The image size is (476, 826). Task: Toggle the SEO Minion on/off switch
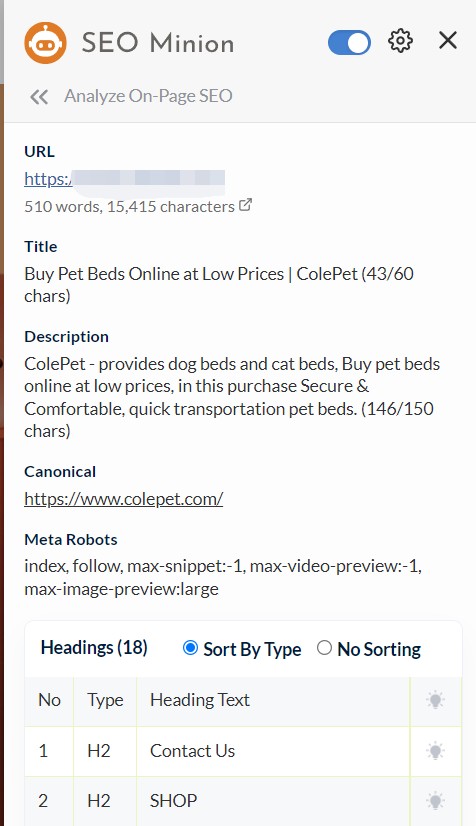pyautogui.click(x=349, y=42)
